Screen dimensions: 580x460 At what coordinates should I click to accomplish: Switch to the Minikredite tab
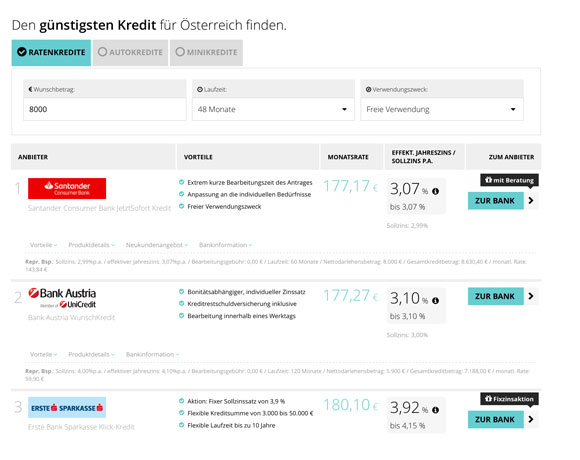pyautogui.click(x=206, y=53)
